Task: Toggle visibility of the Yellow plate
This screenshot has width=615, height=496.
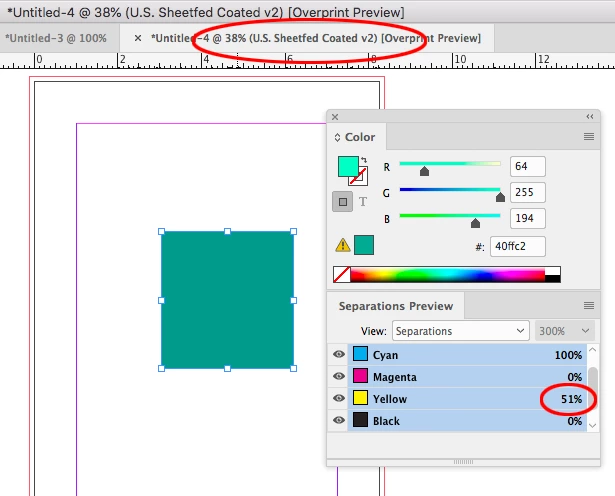Action: 338,398
